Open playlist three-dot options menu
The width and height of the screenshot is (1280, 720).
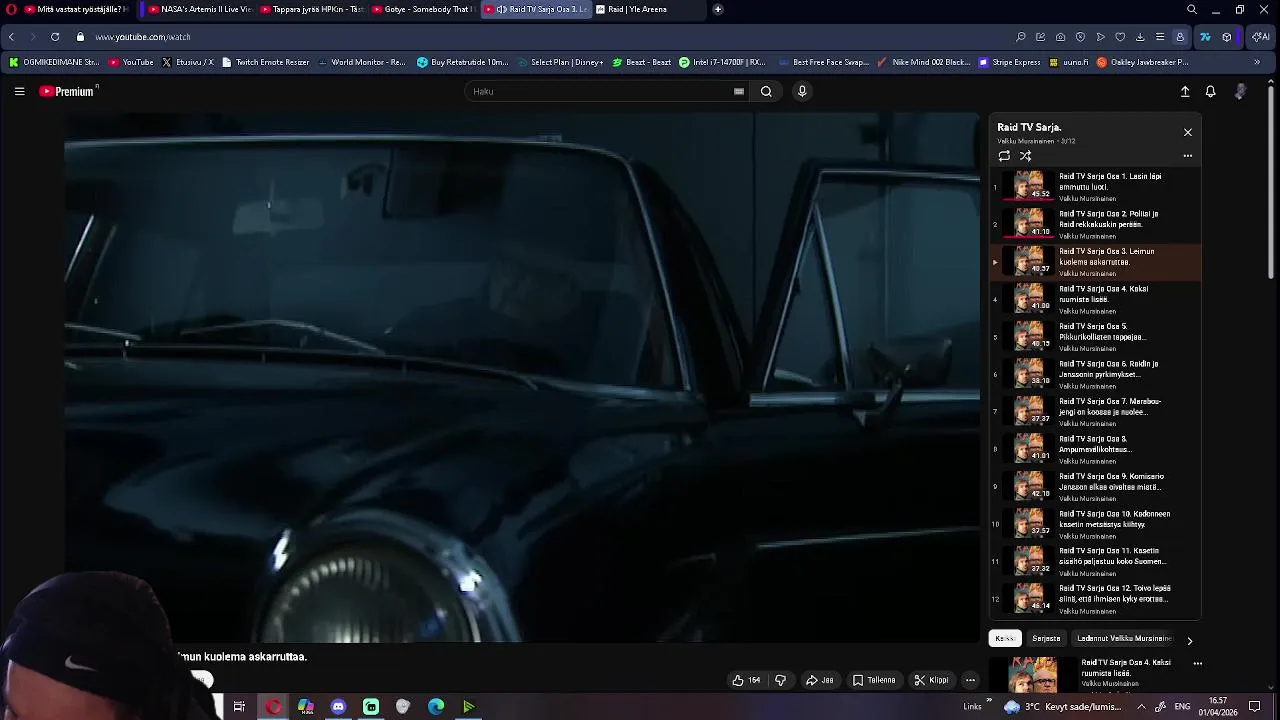[1188, 156]
